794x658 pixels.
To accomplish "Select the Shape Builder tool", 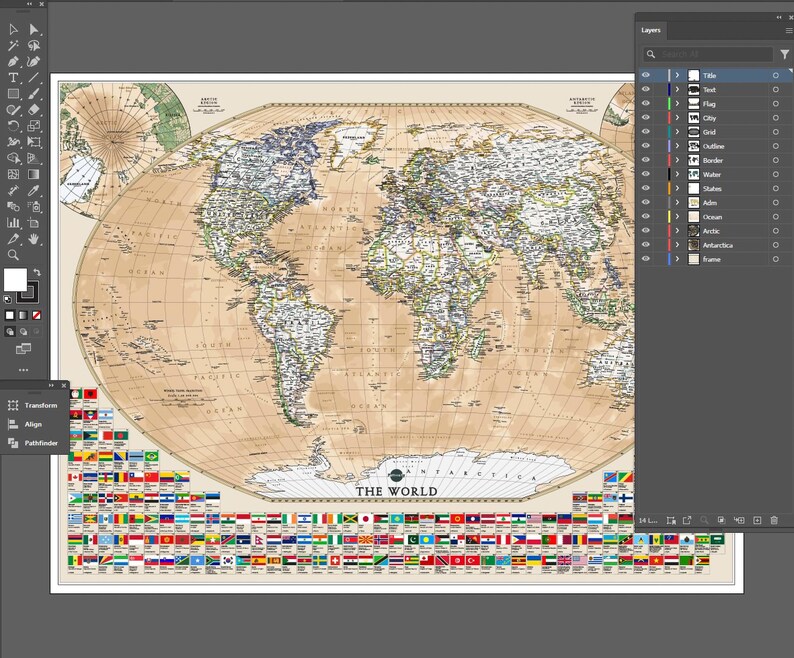I will [13, 159].
